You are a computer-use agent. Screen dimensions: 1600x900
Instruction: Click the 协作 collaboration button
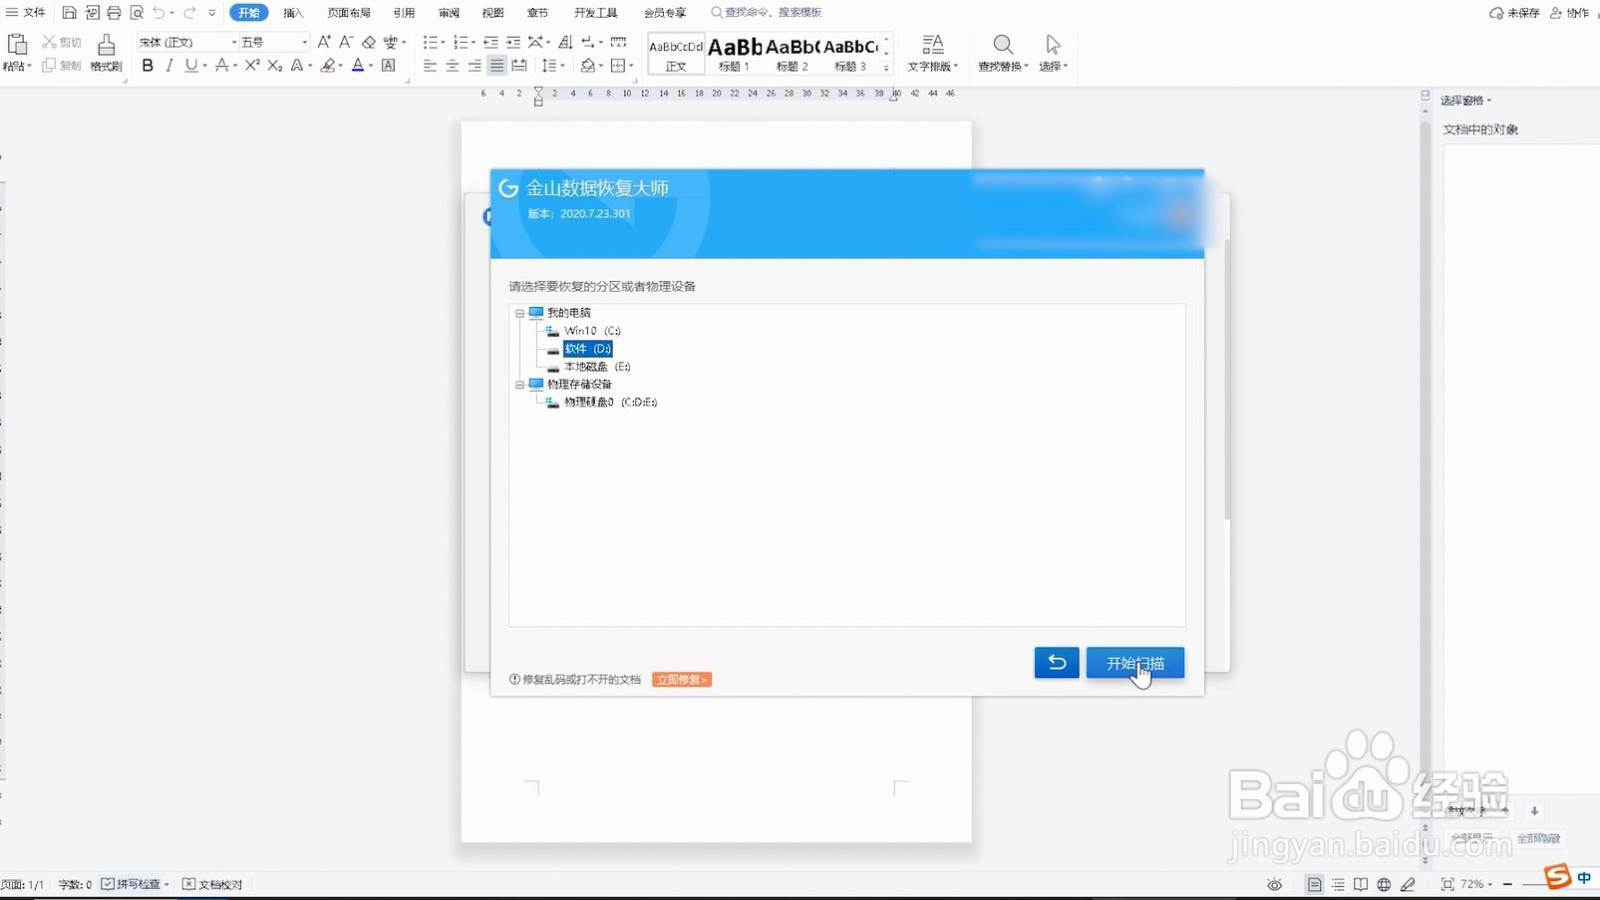1569,13
